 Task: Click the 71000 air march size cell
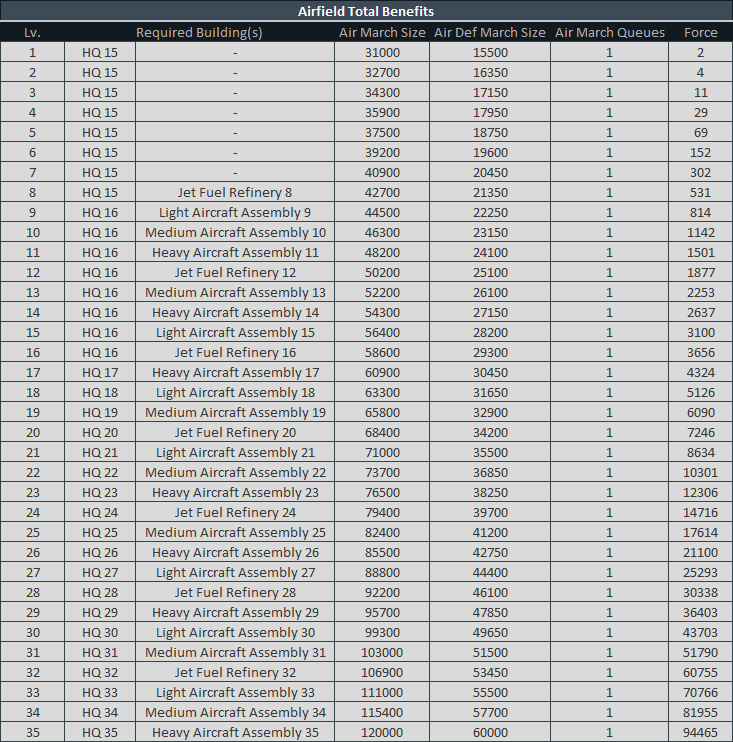click(x=382, y=452)
